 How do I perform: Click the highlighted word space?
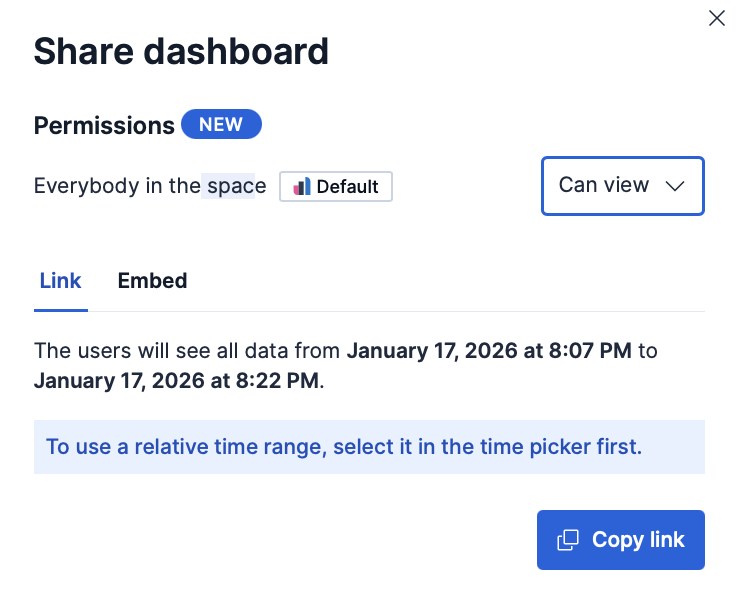(237, 186)
